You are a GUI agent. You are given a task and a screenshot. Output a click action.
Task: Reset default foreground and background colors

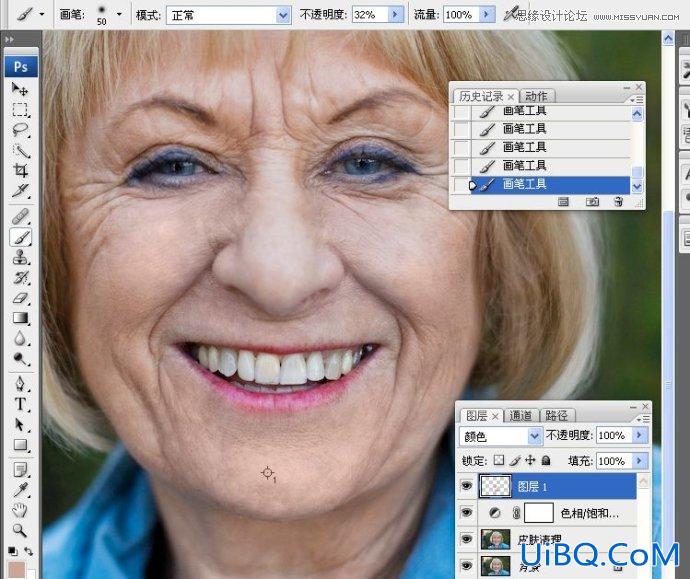pyautogui.click(x=12, y=551)
